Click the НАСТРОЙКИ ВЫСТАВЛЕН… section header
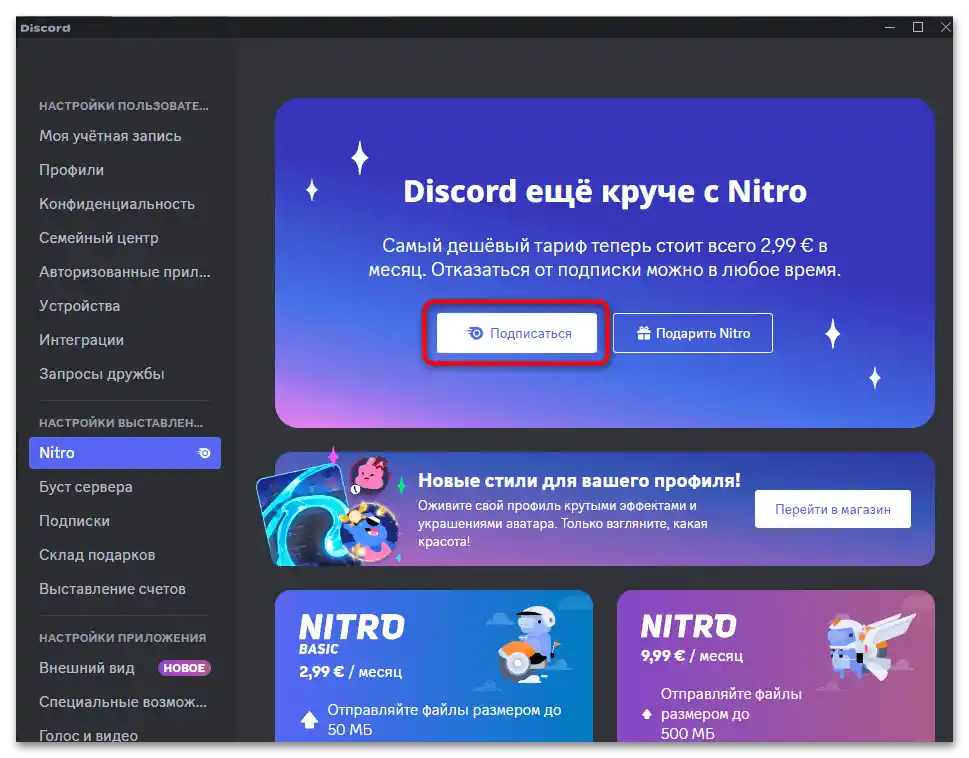 tap(121, 423)
